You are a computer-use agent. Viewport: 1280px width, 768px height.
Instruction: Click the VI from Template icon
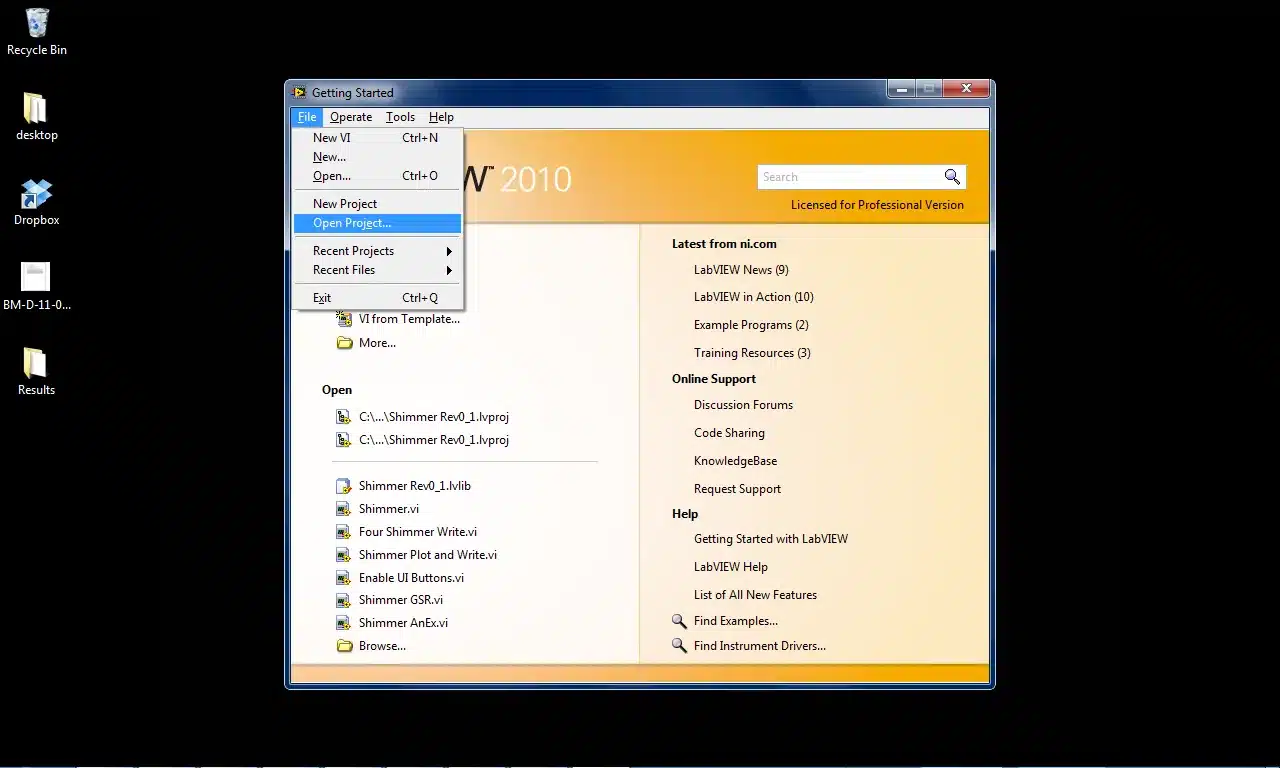coord(344,319)
